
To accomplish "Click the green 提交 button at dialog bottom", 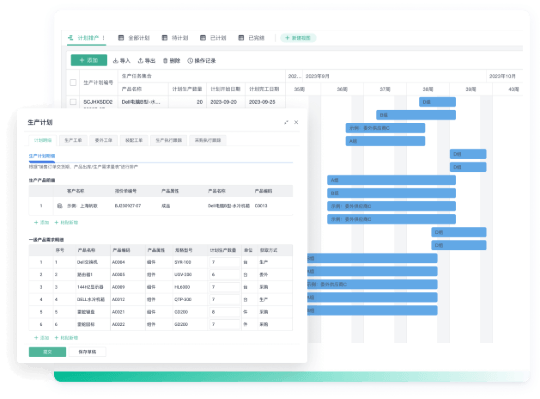I will [x=47, y=352].
